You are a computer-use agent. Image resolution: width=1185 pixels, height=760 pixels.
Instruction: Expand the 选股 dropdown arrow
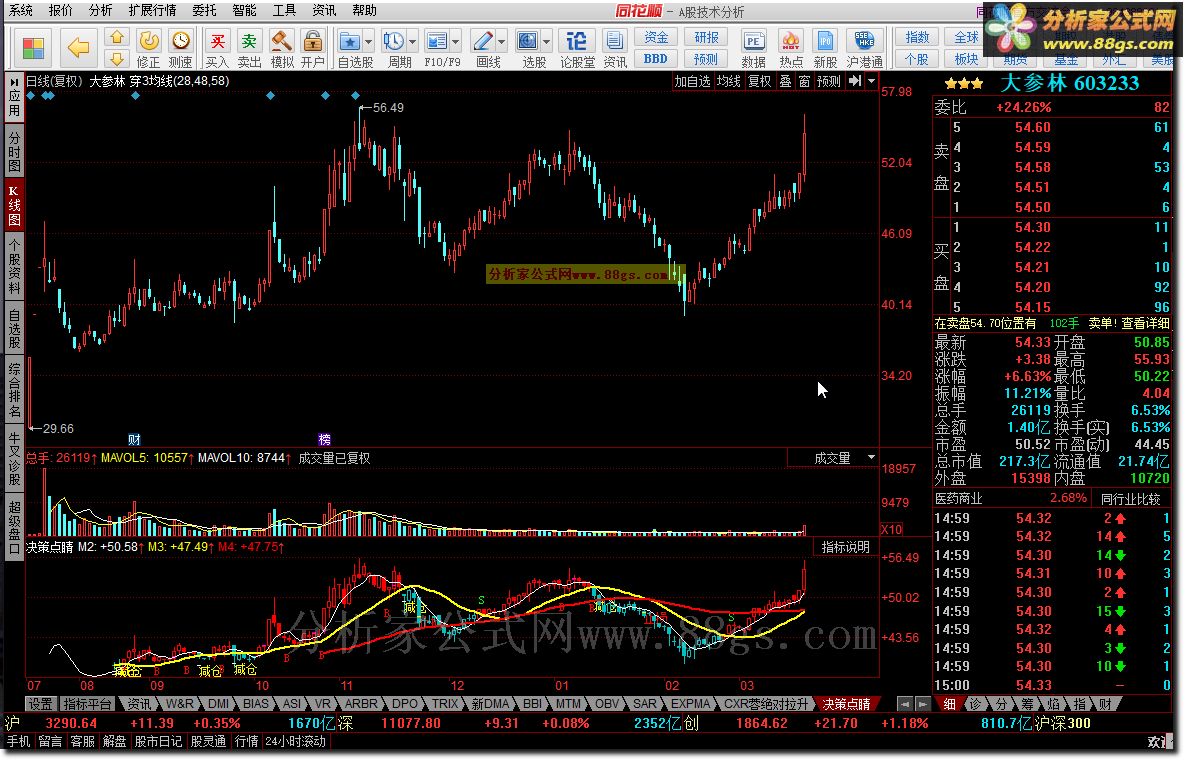pyautogui.click(x=546, y=42)
